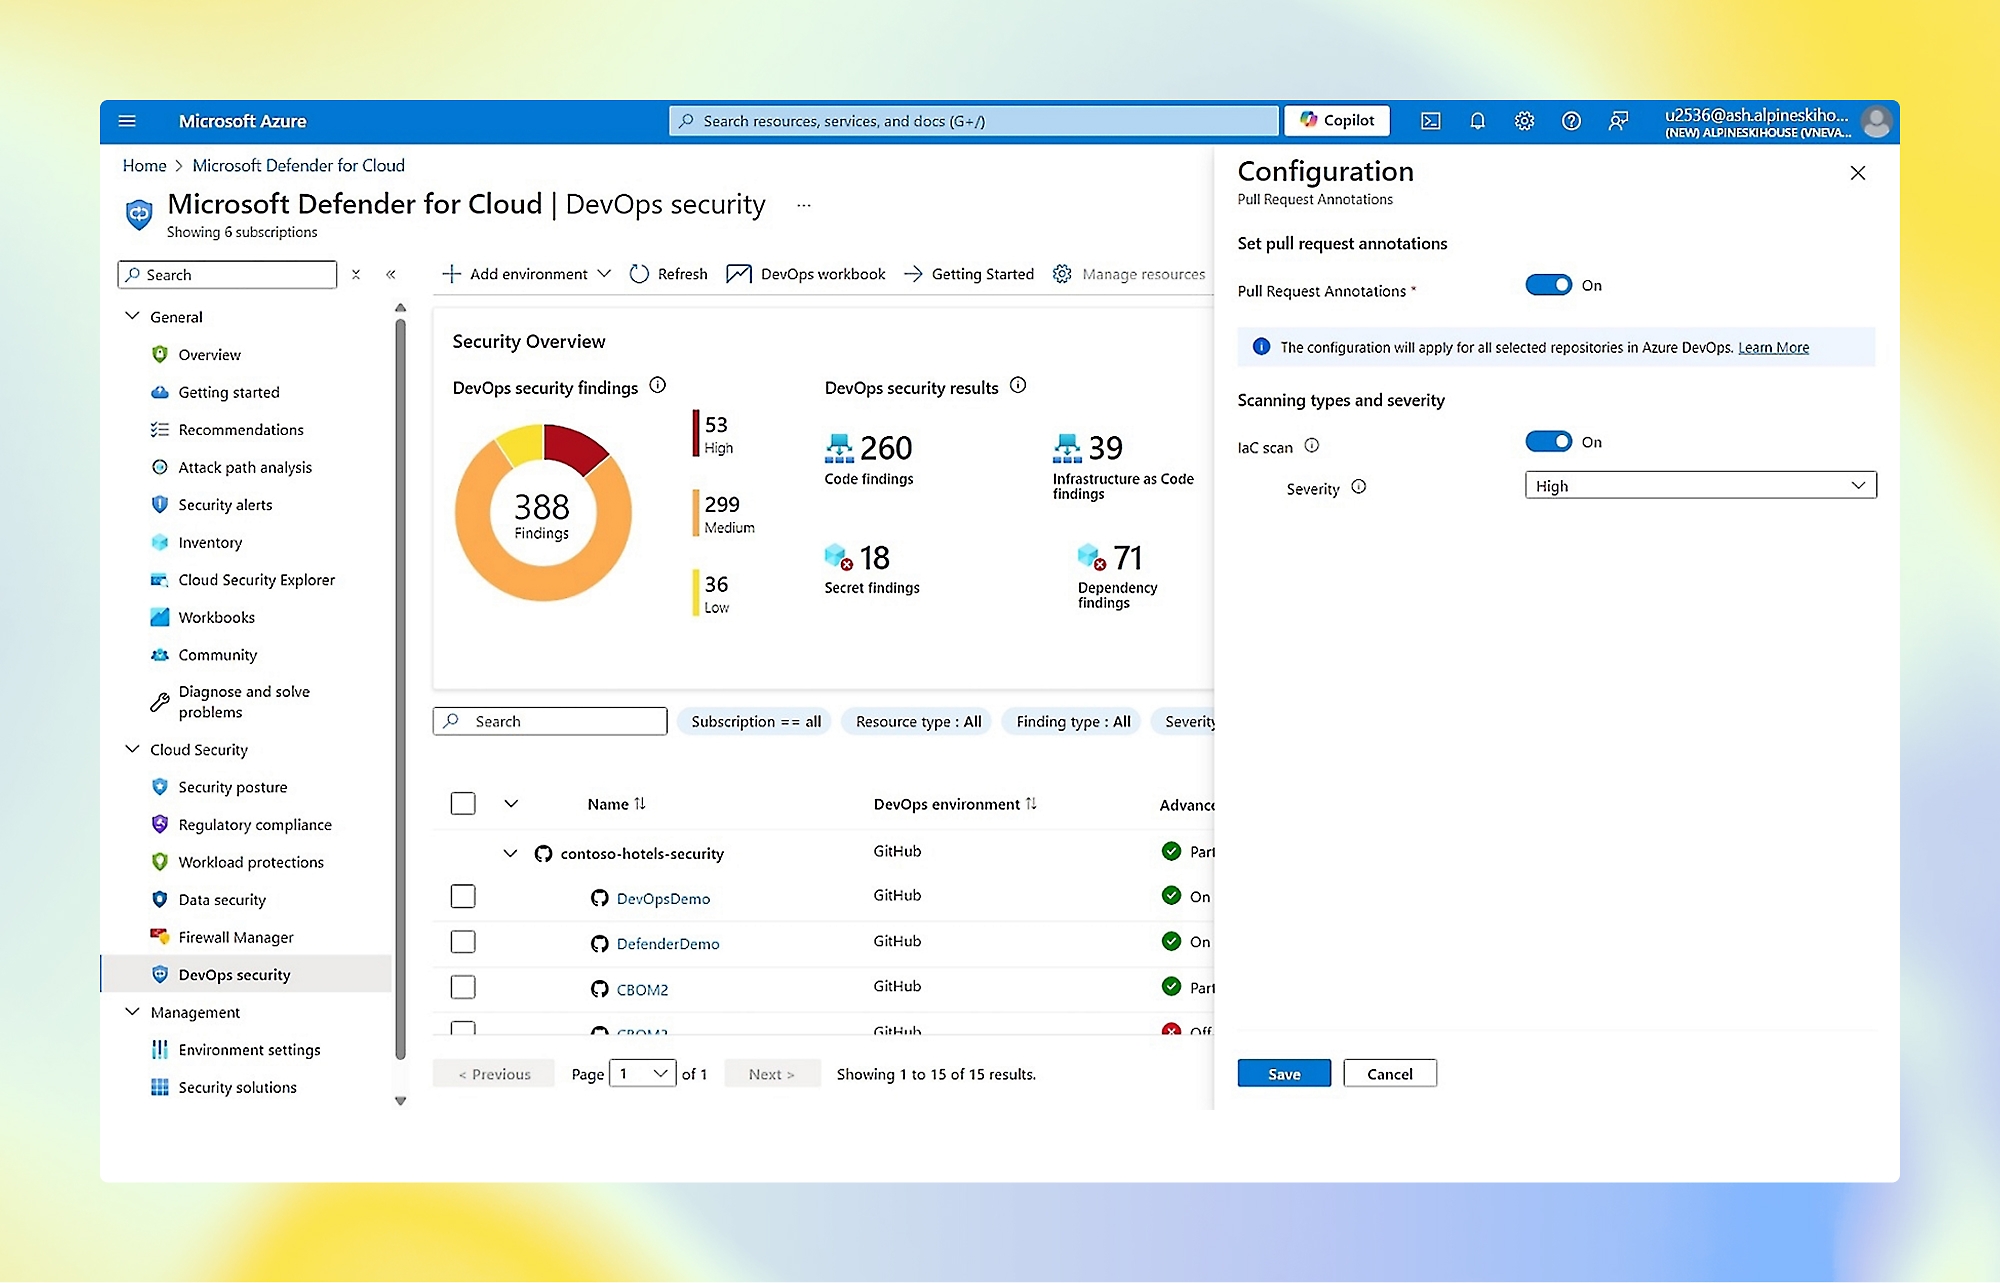The width and height of the screenshot is (2000, 1283).
Task: Collapse the Management section
Action: 131,1012
